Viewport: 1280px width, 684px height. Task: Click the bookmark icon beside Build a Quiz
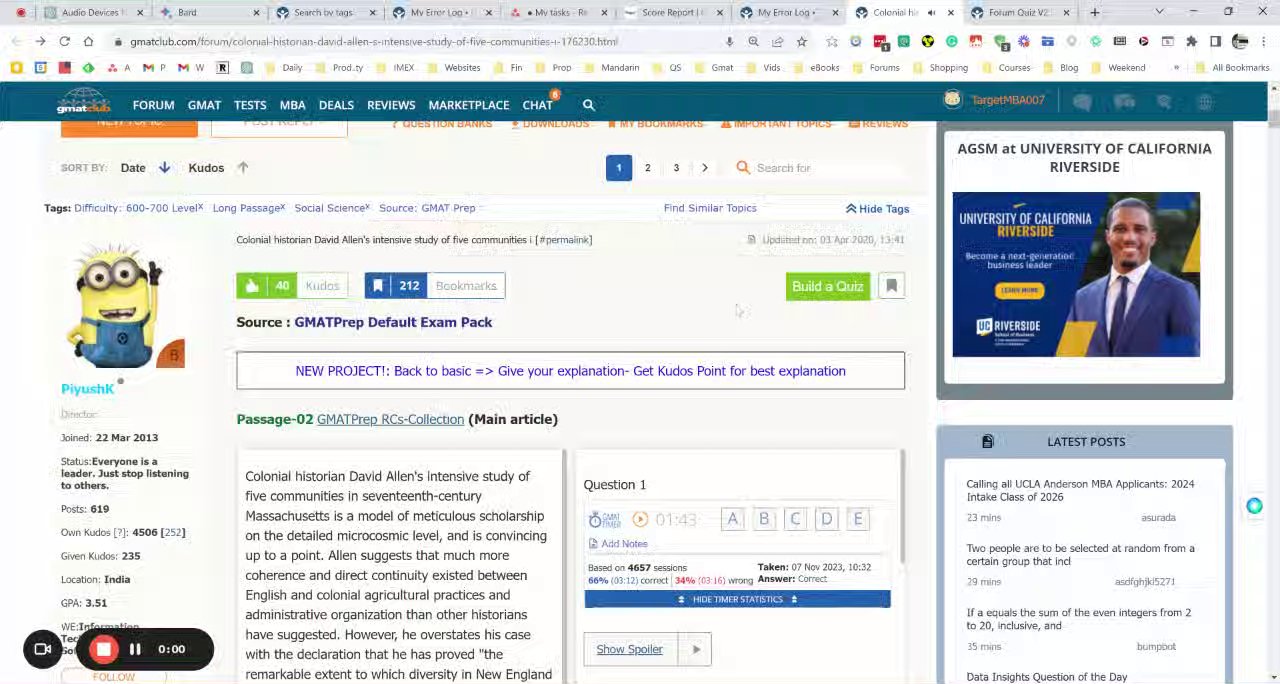891,286
